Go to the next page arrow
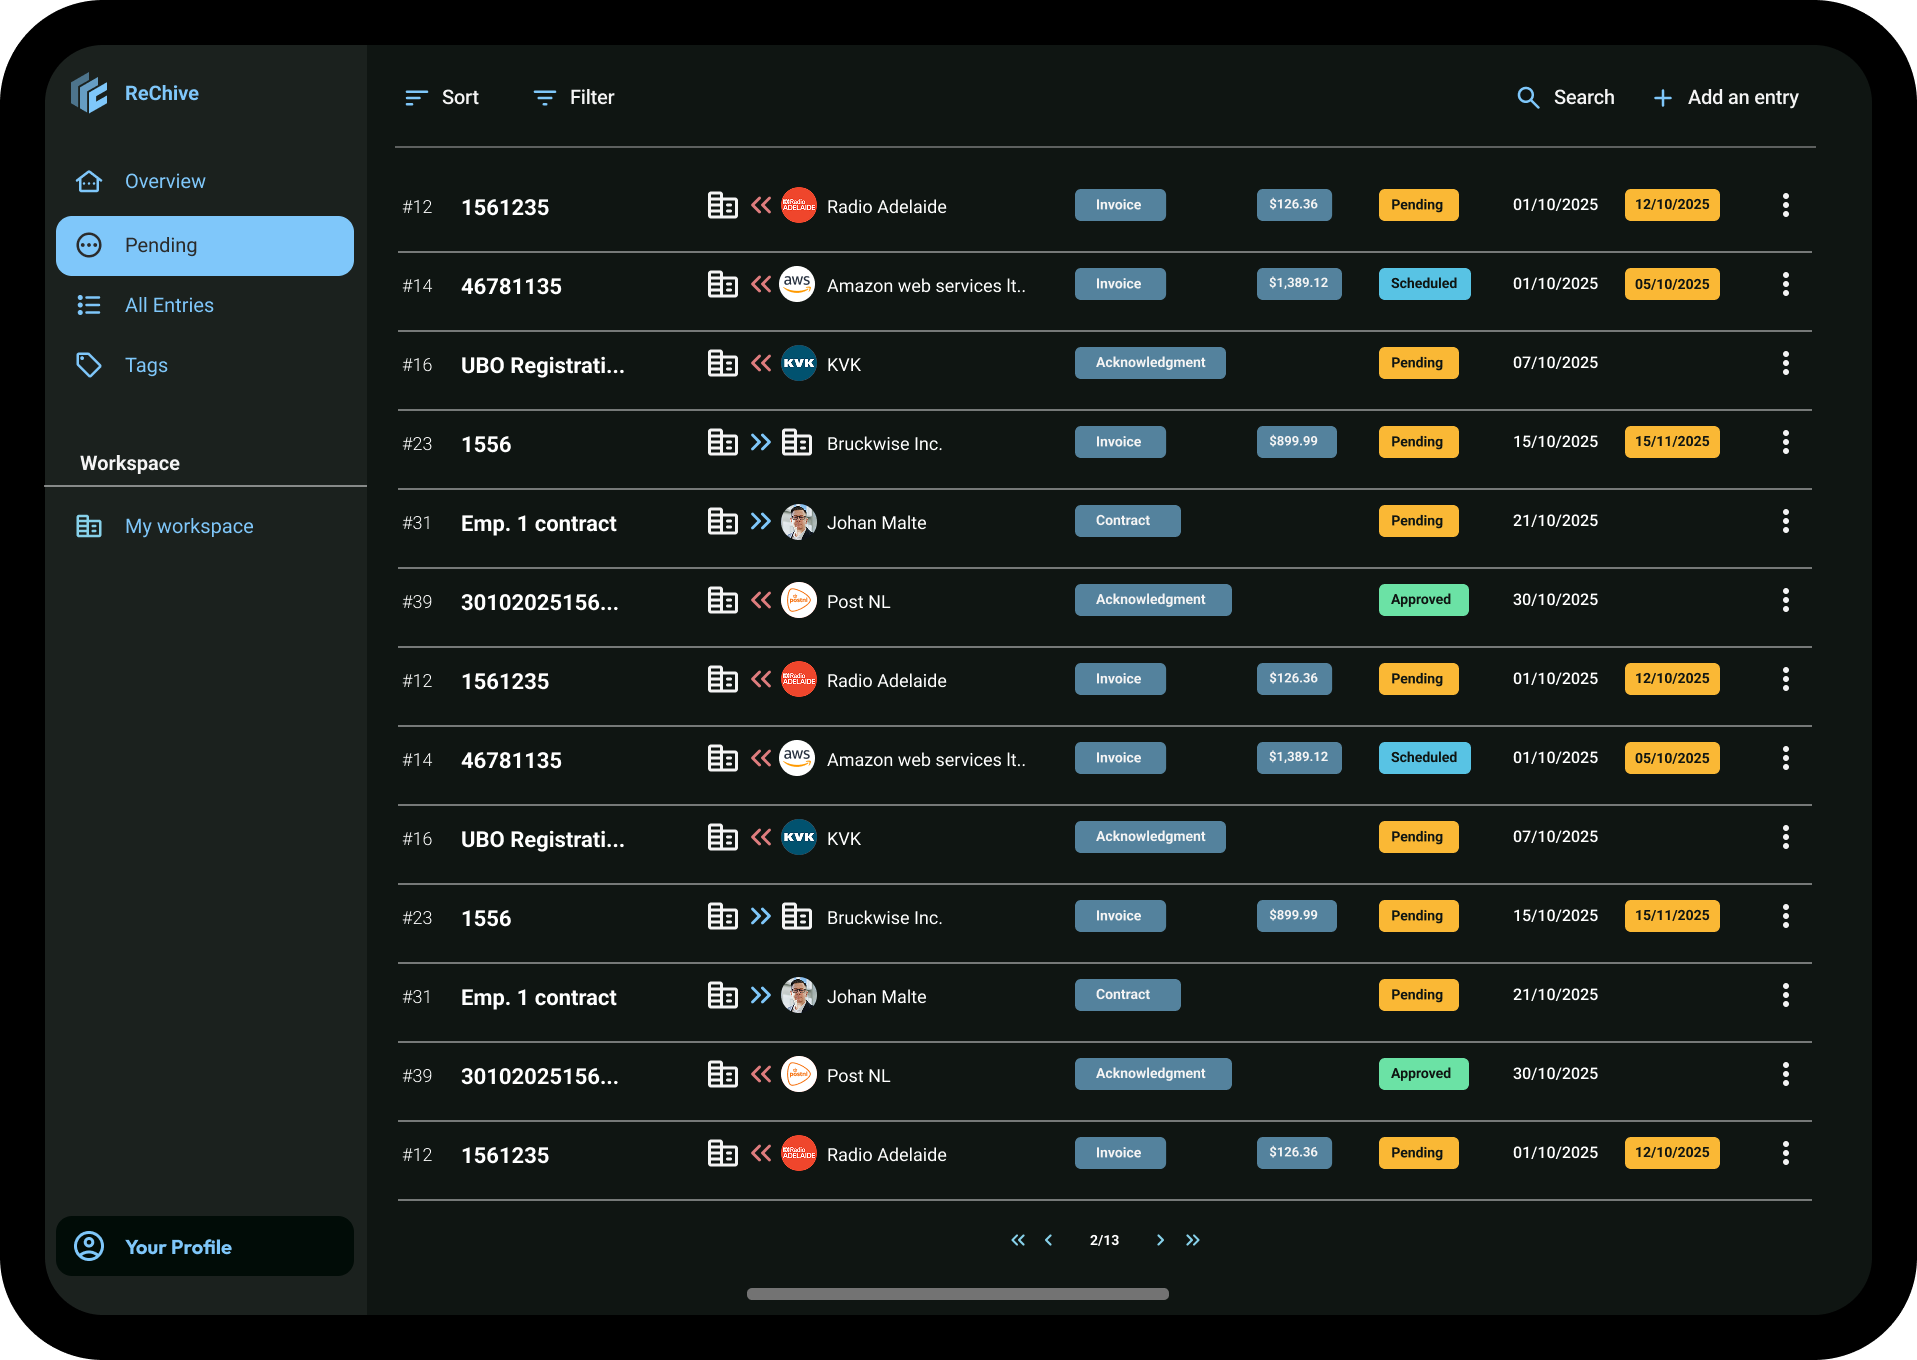 [x=1160, y=1240]
